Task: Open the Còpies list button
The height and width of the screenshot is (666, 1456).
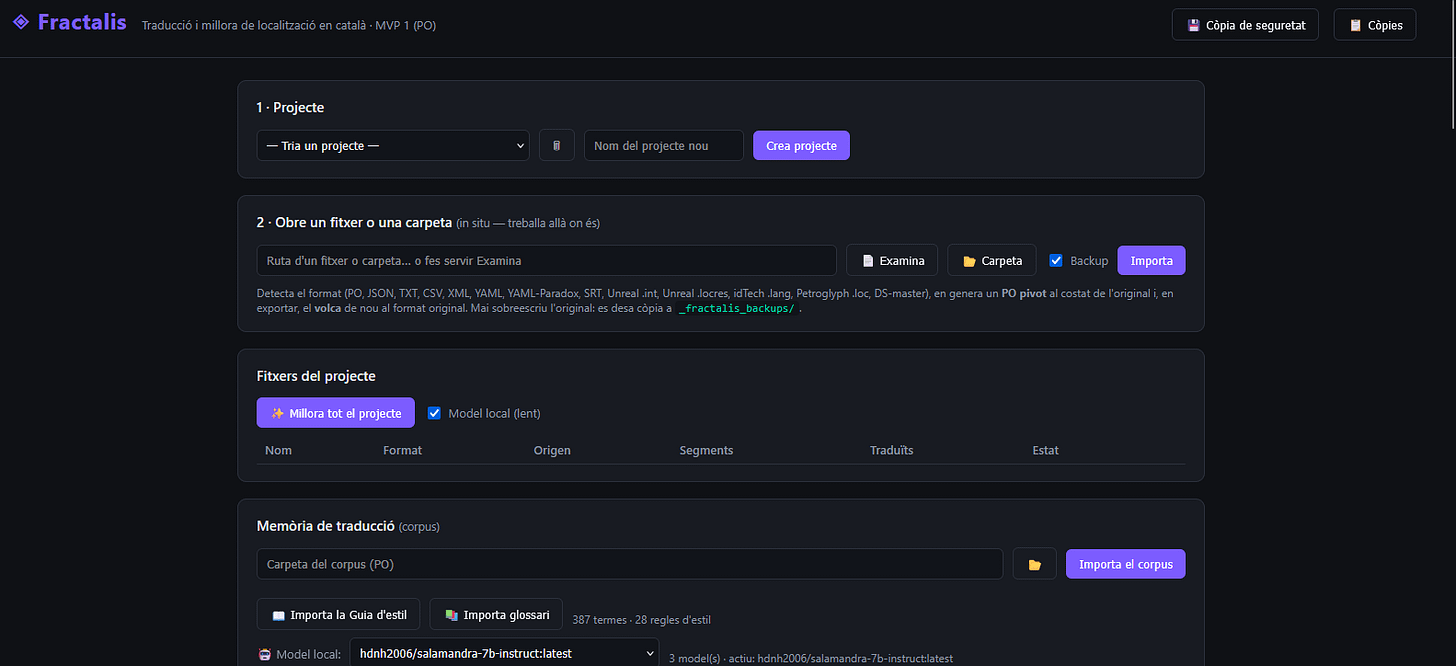Action: click(x=1375, y=25)
